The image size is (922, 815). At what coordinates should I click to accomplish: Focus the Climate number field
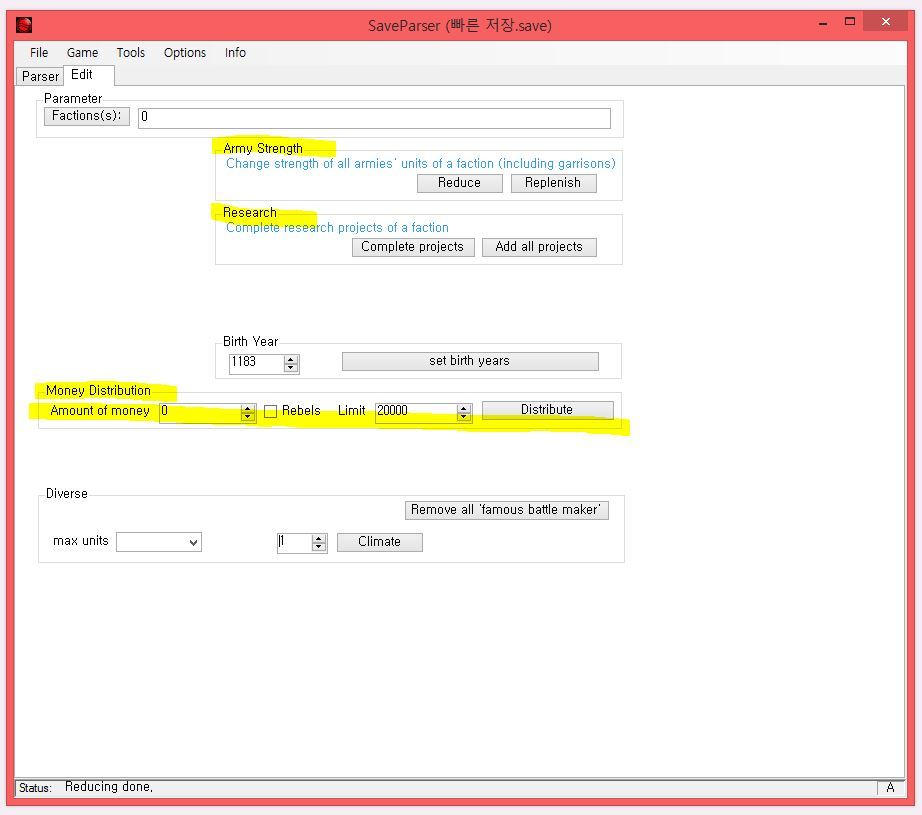coord(294,543)
